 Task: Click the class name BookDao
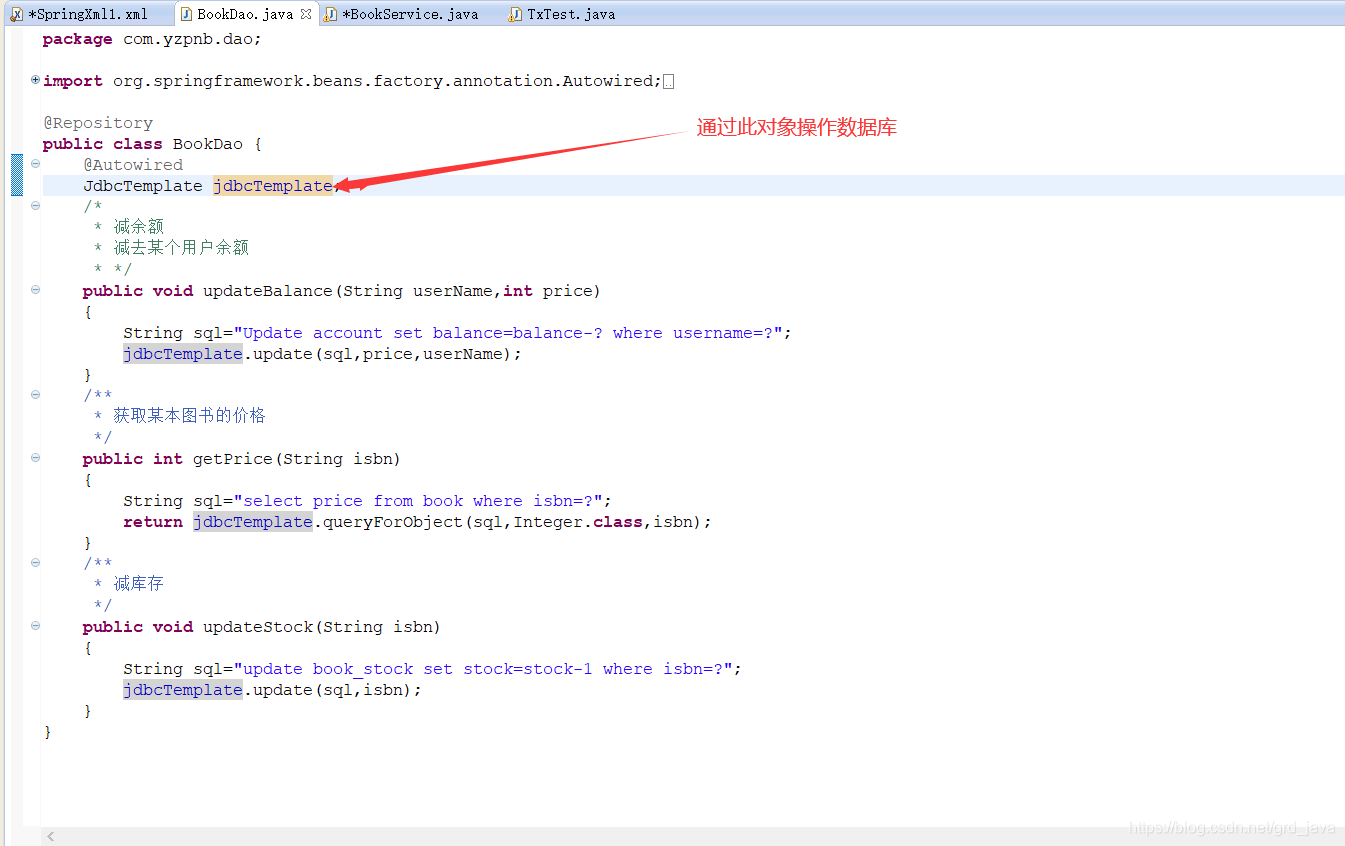[208, 144]
